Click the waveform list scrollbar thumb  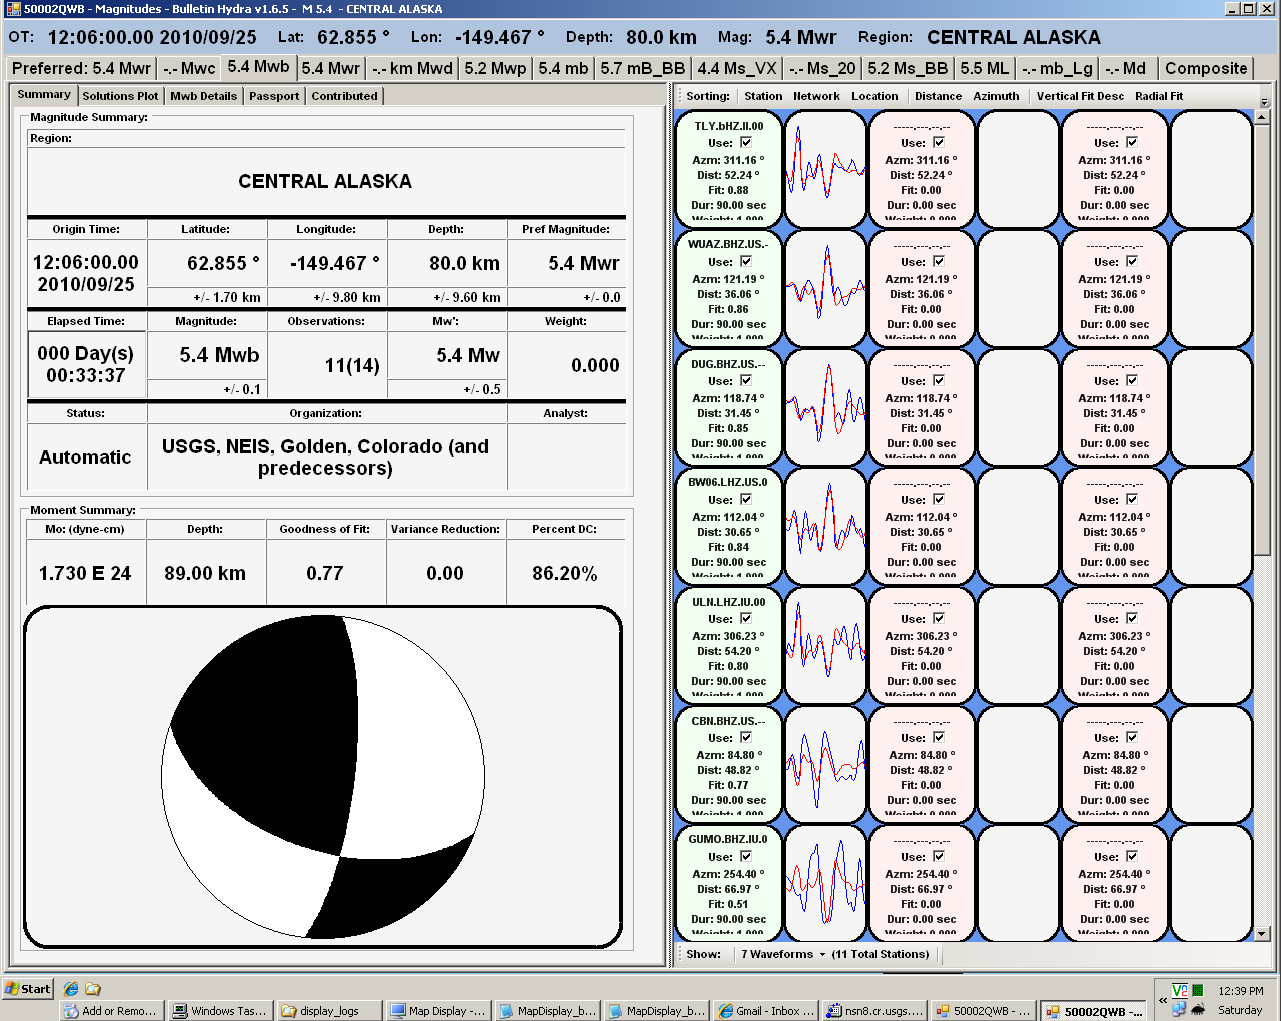click(1262, 340)
